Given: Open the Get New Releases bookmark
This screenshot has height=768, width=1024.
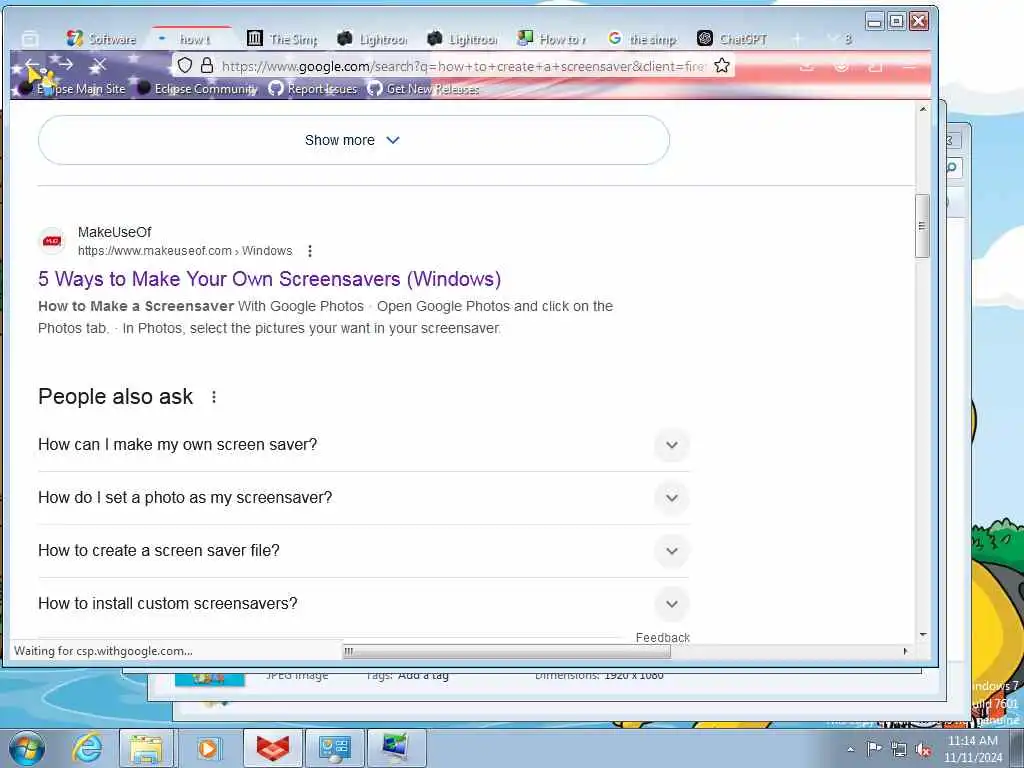Looking at the screenshot, I should click(423, 89).
